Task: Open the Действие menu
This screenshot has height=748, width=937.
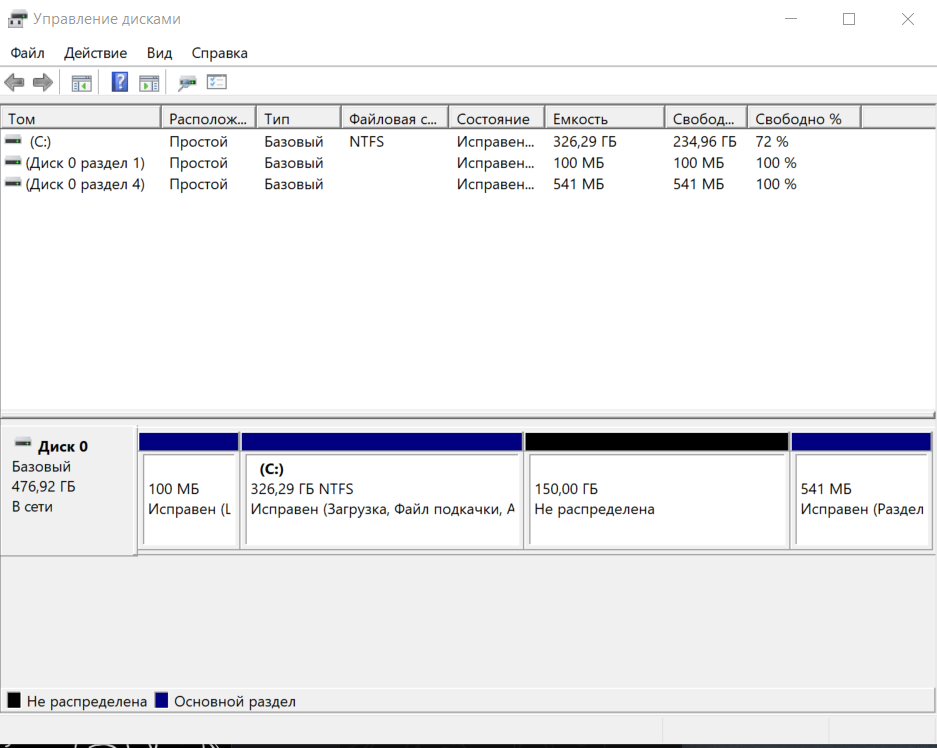Action: point(95,53)
